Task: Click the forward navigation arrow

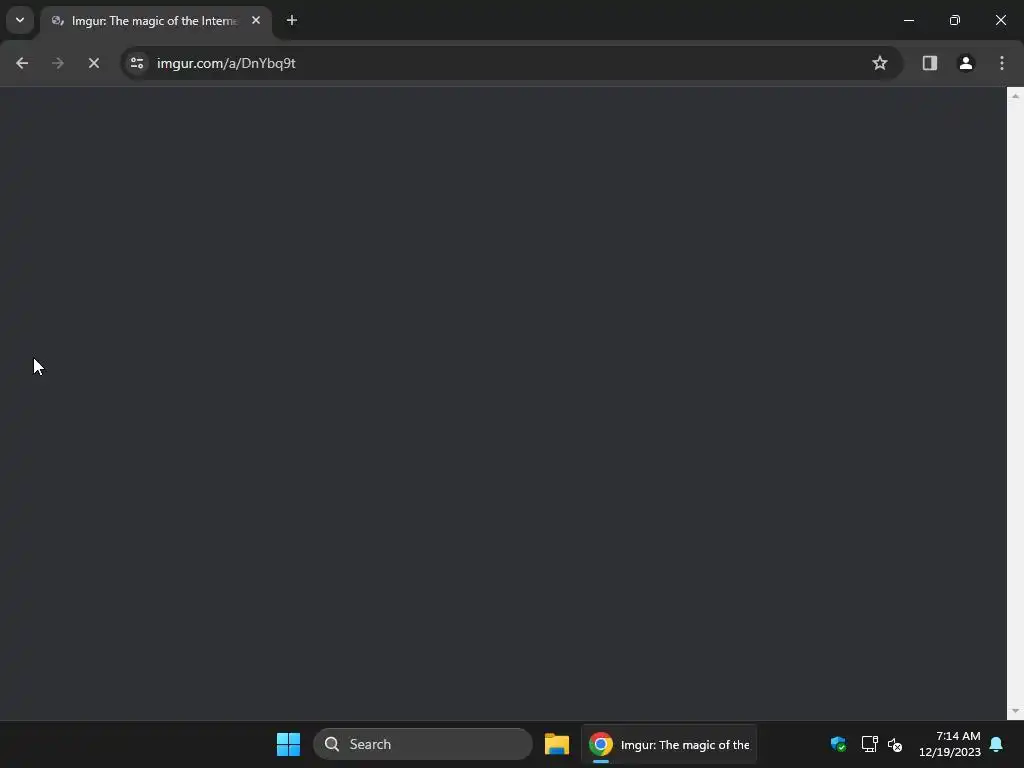Action: [57, 63]
